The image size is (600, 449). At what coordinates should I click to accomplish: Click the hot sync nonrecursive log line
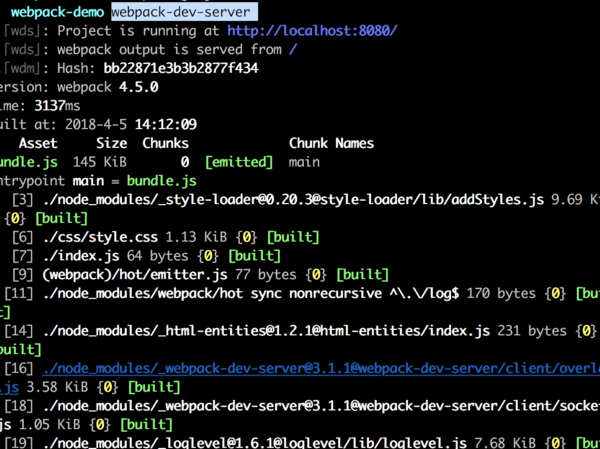click(x=300, y=293)
